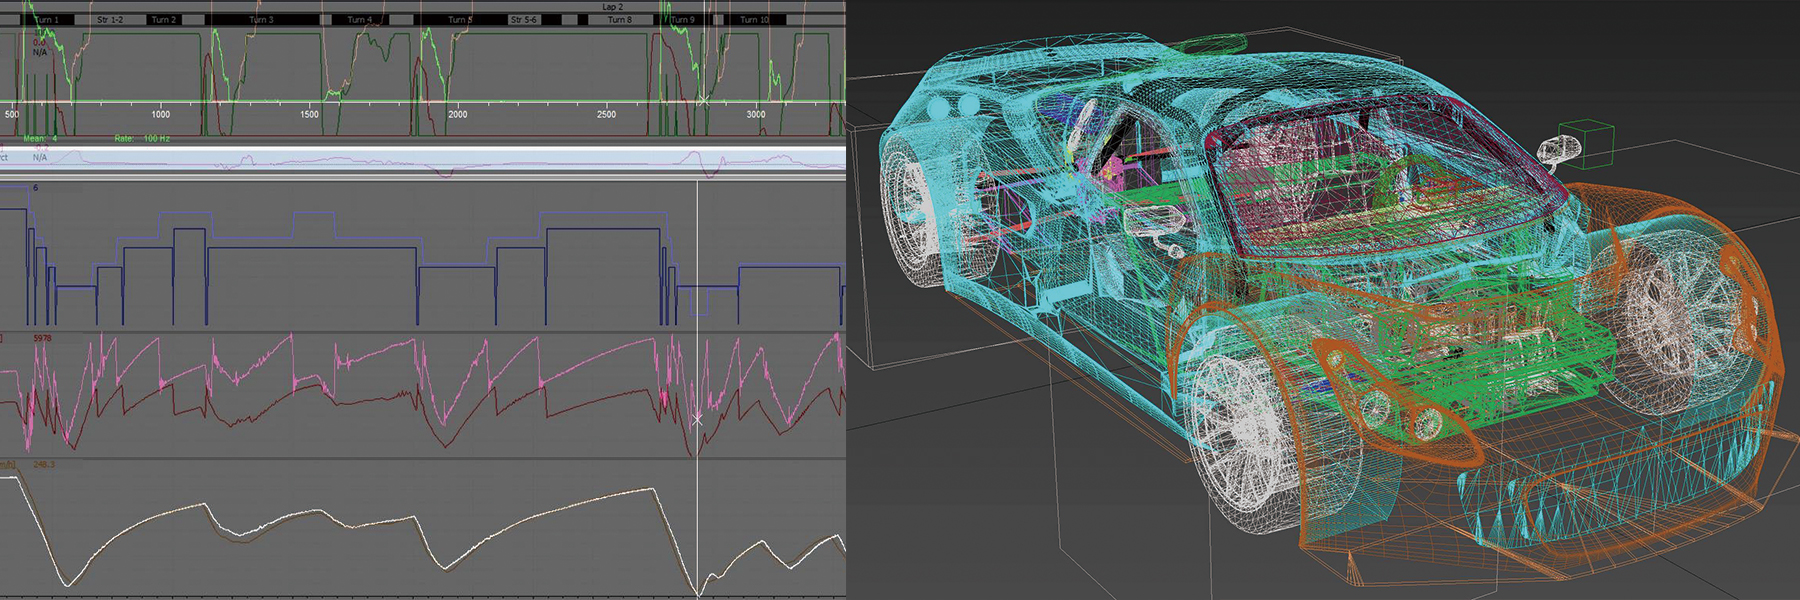Click the 100 Hz rate readout
The width and height of the screenshot is (1800, 600).
coord(157,138)
